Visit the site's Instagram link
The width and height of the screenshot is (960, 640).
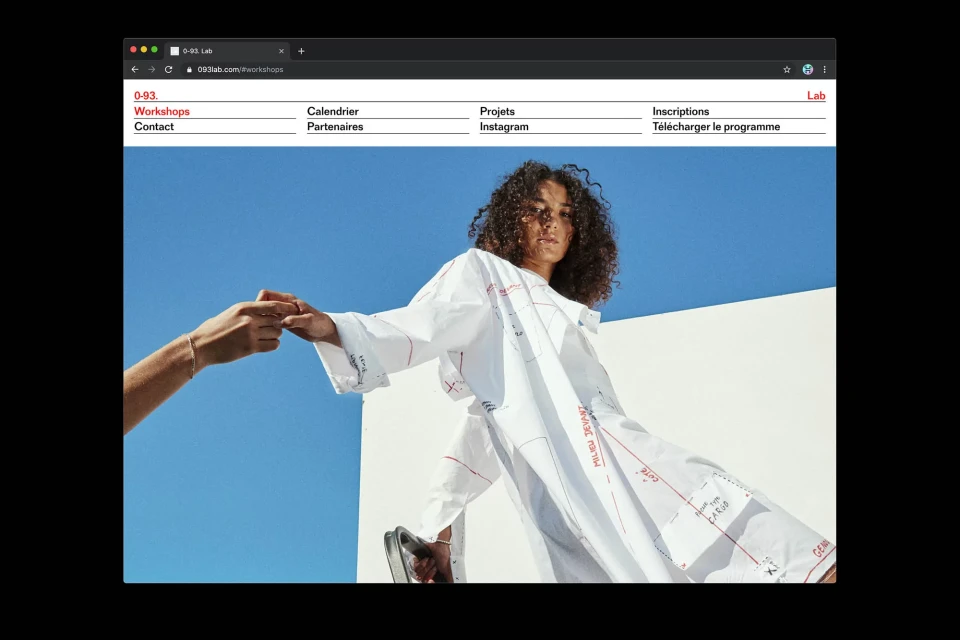[x=503, y=126]
